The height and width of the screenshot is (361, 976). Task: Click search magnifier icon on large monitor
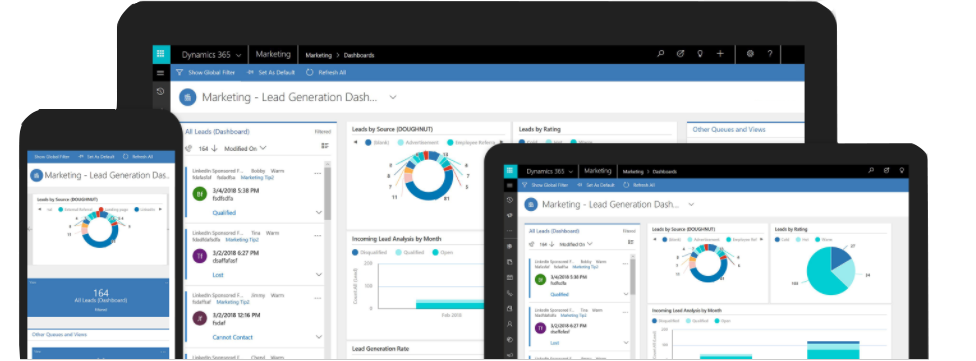pyautogui.click(x=660, y=54)
